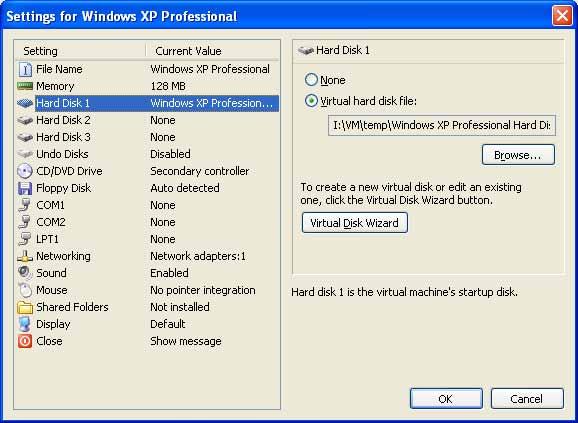Viewport: 578px width, 423px height.
Task: Select the Virtual hard disk file option
Action: [x=311, y=101]
